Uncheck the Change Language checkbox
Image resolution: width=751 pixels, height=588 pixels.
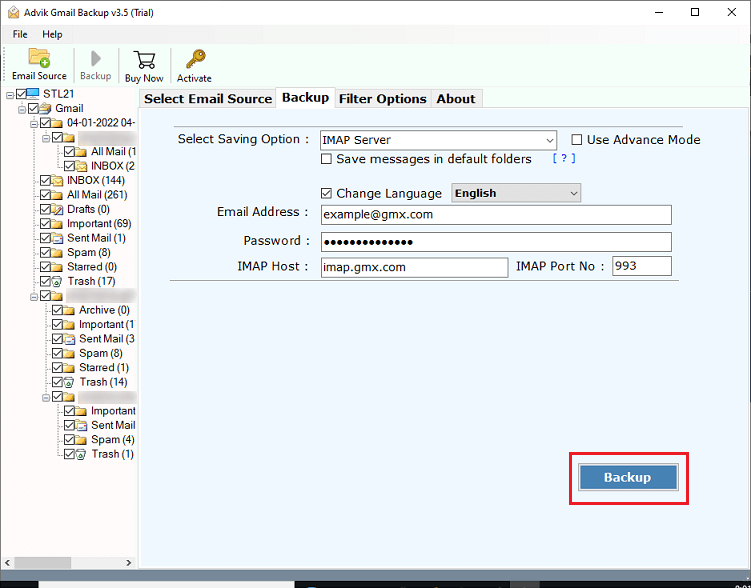pos(326,193)
